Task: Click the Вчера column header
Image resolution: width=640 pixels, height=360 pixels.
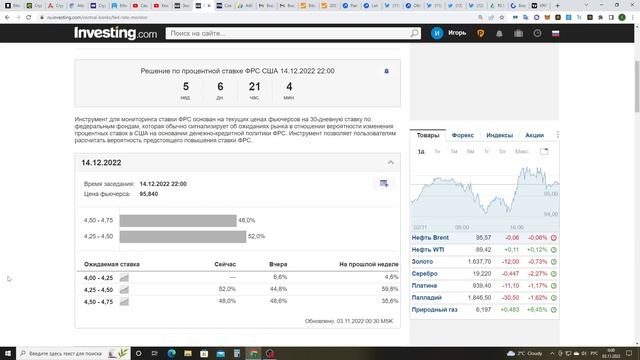Action: tap(278, 264)
